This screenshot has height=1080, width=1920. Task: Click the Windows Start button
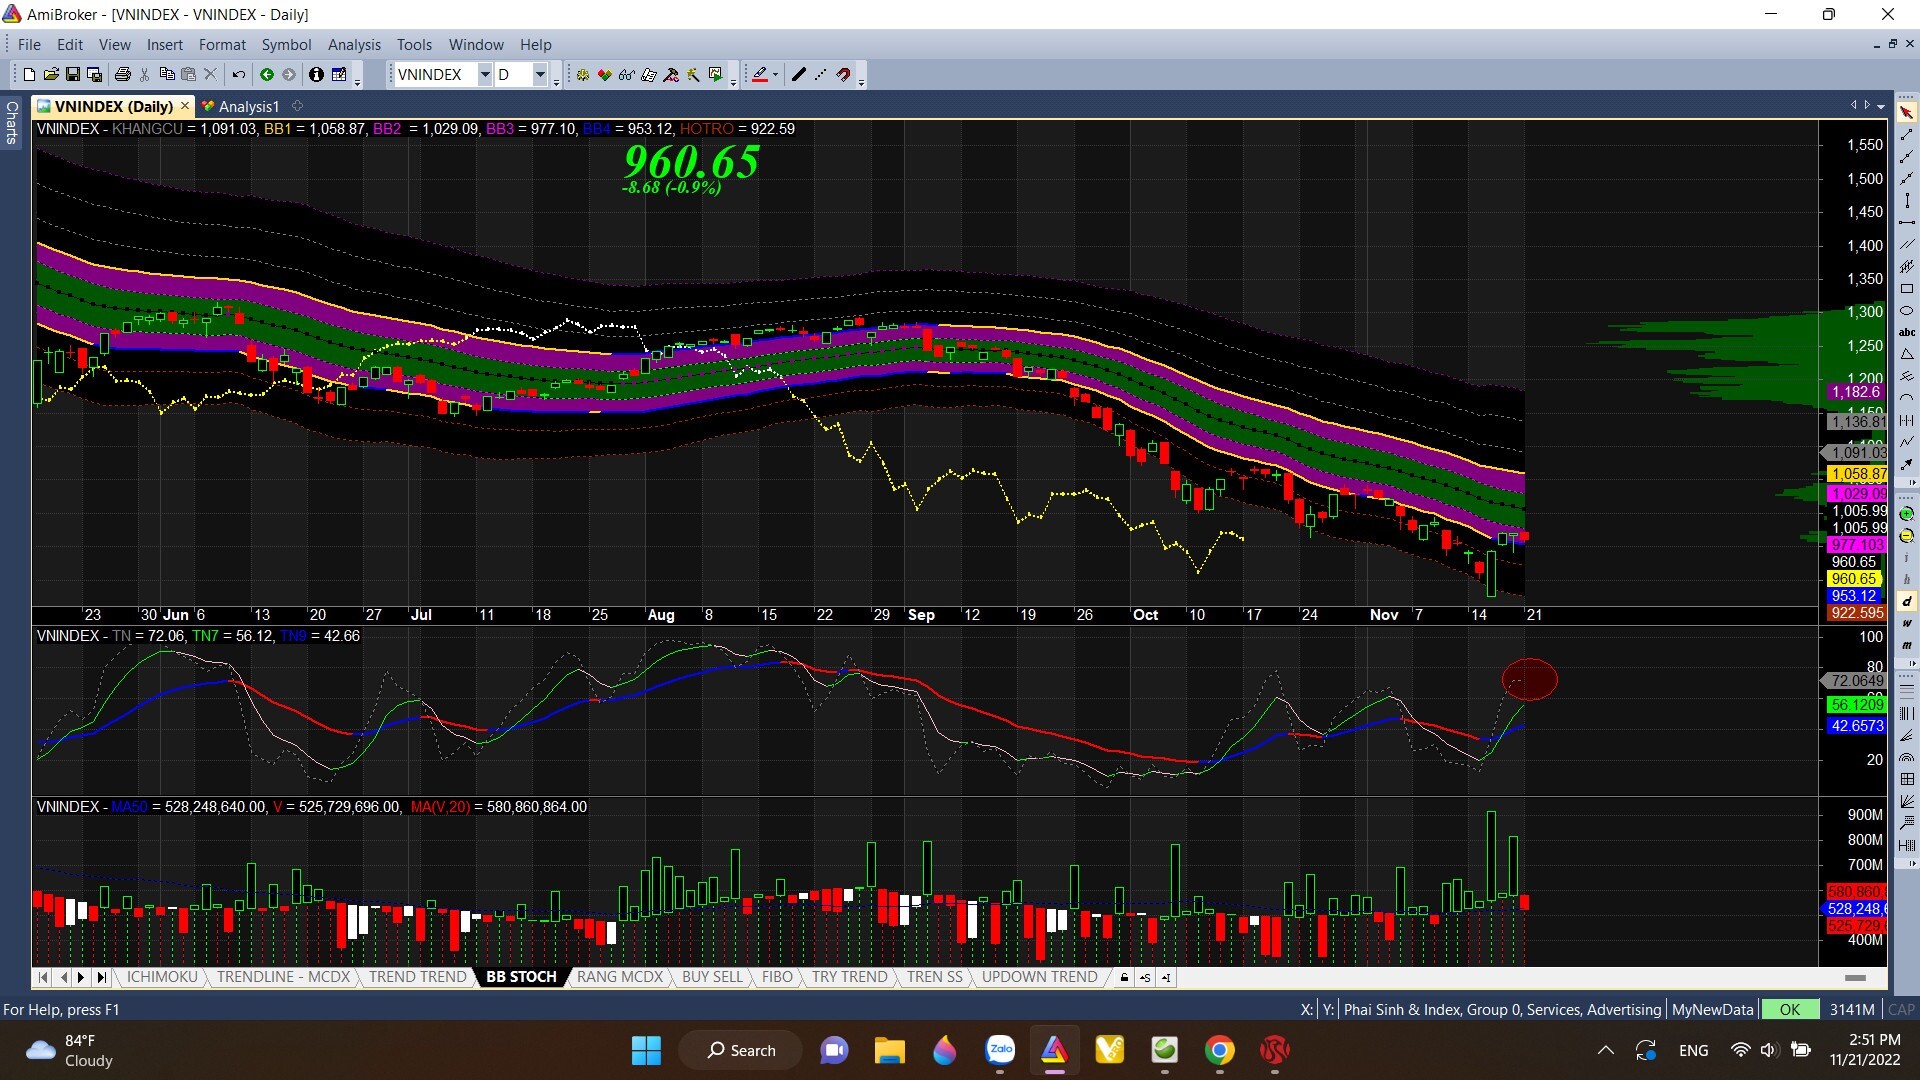tap(646, 1050)
